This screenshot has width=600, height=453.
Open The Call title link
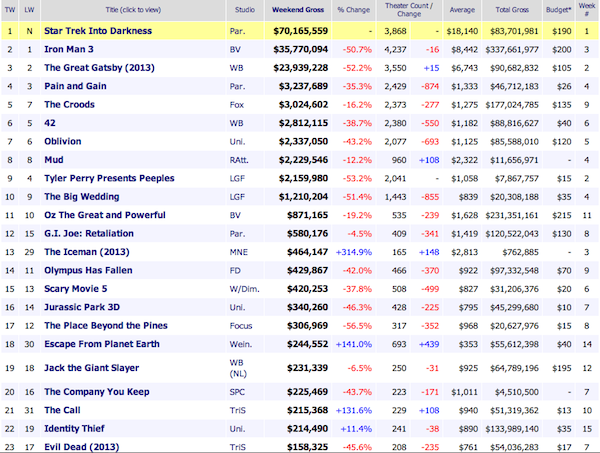click(62, 410)
